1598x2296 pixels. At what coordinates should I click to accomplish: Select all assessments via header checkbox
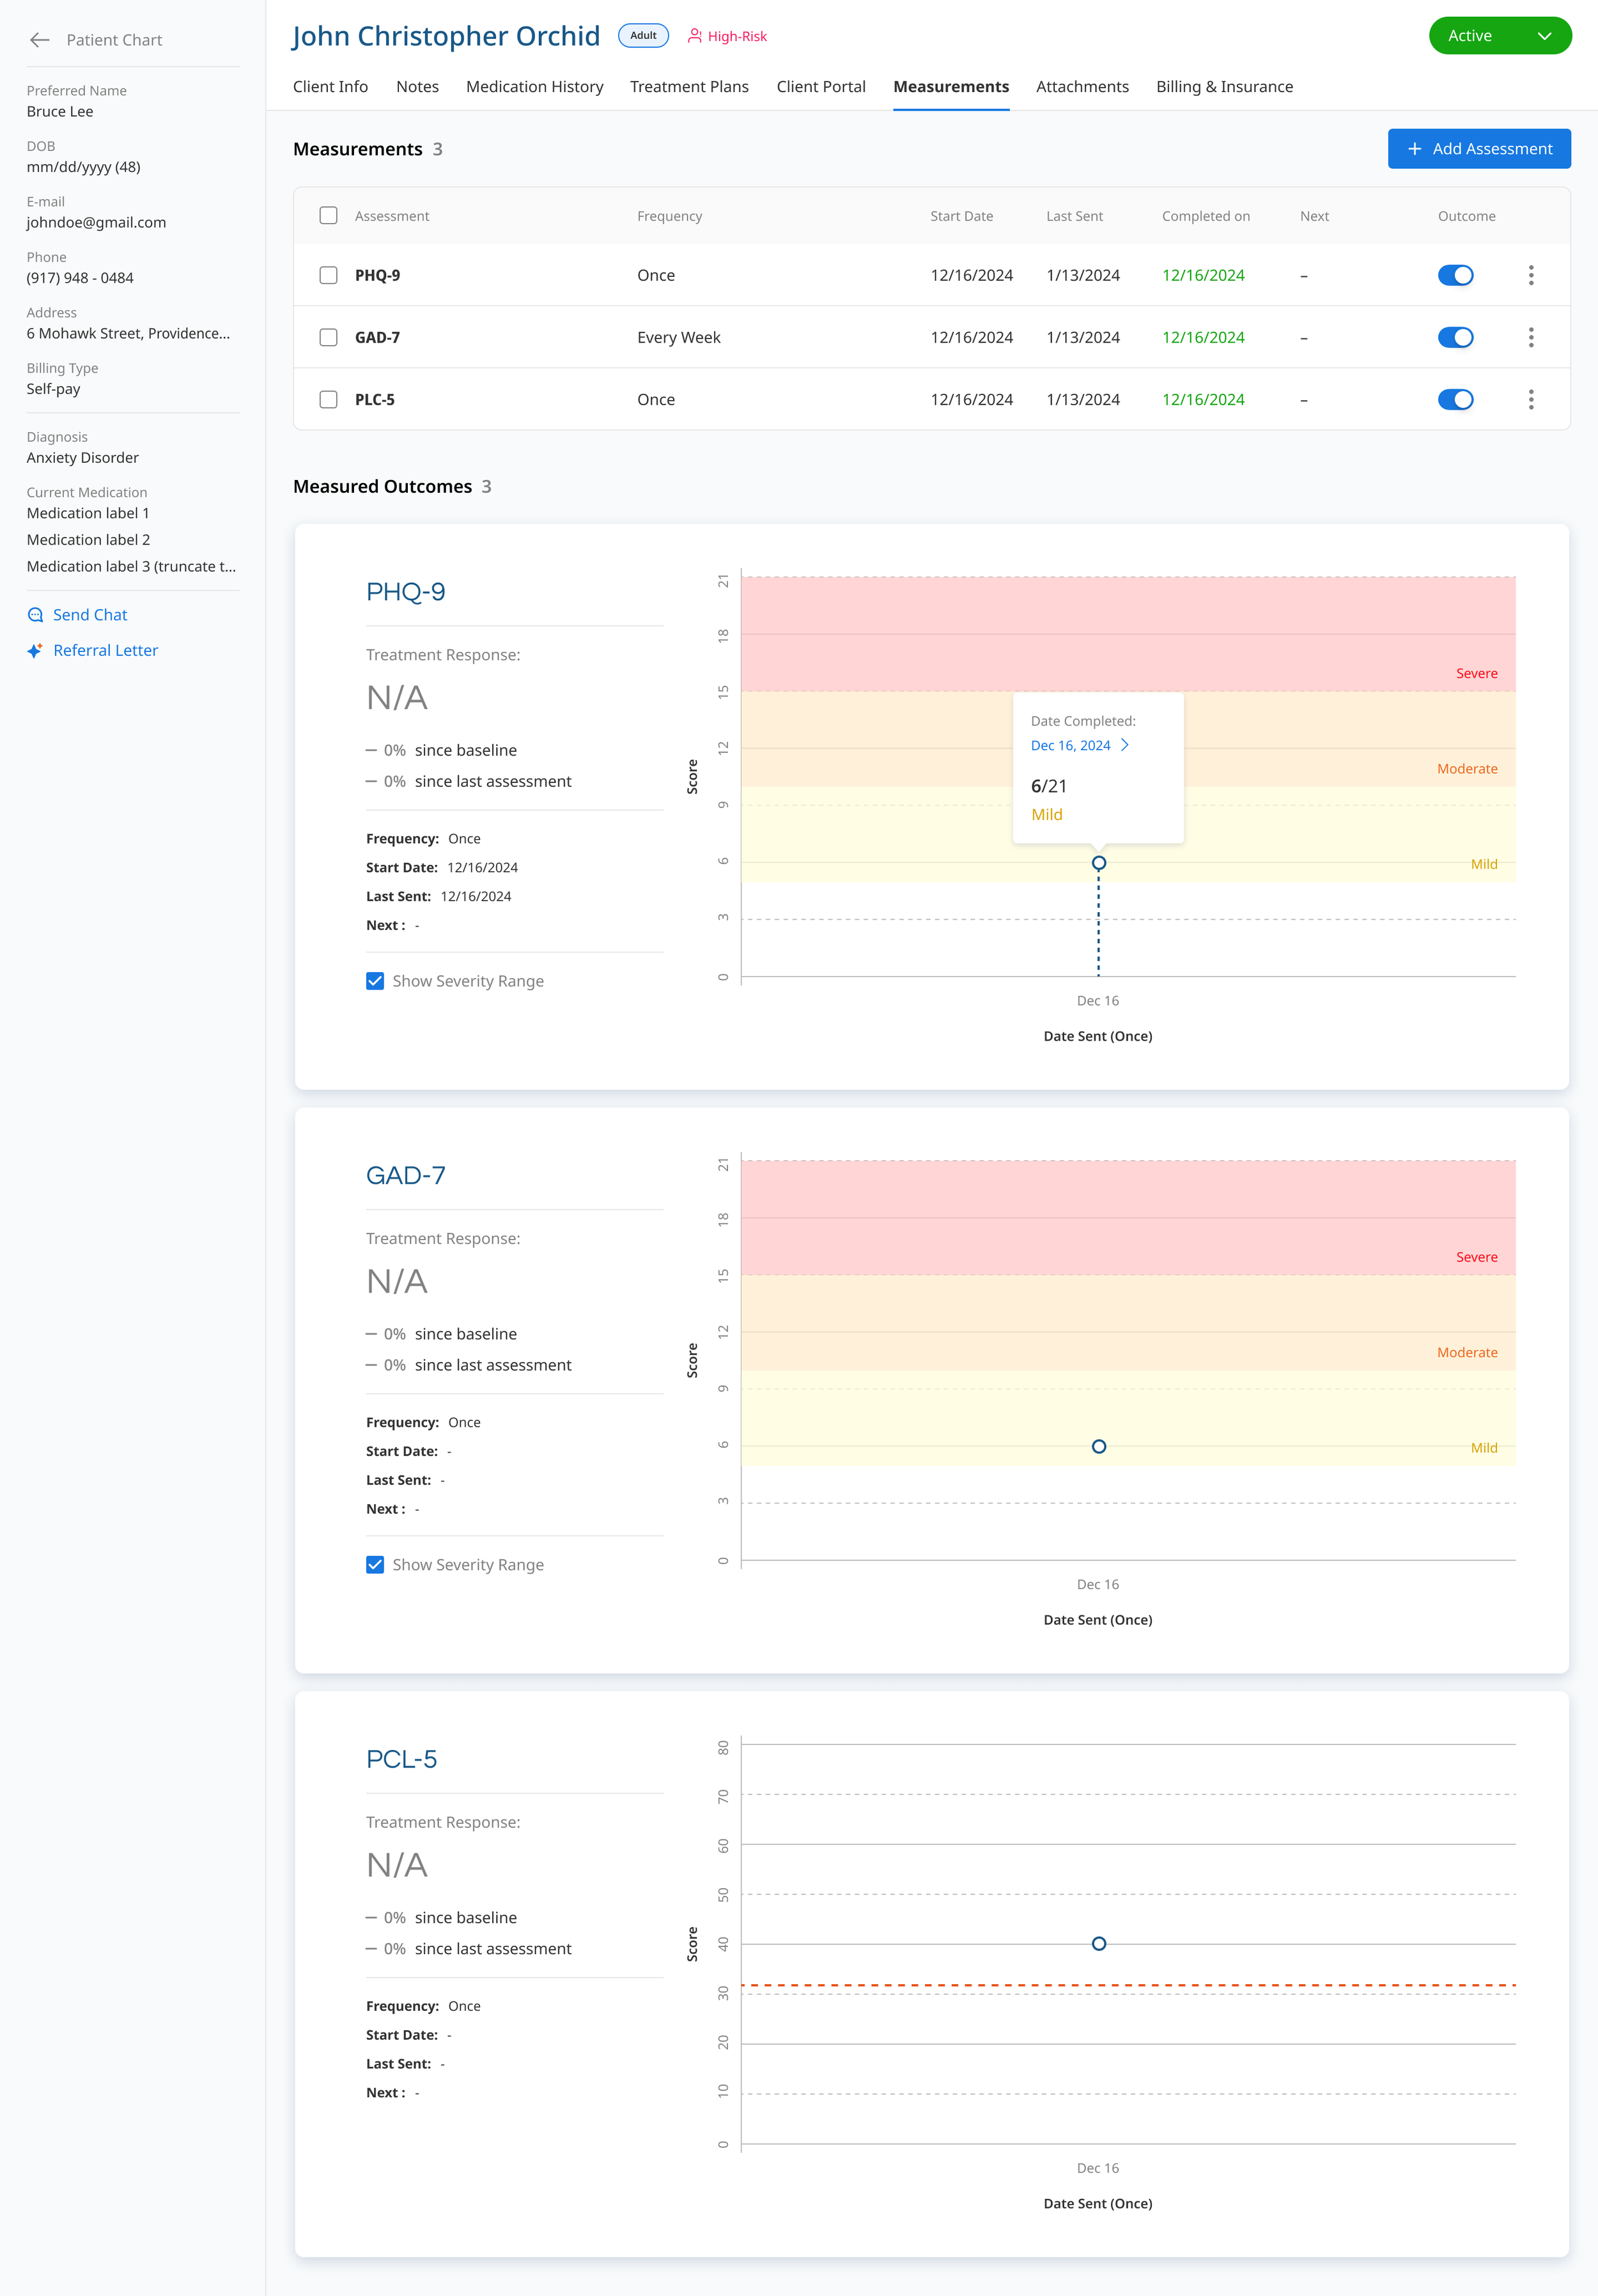coord(328,216)
